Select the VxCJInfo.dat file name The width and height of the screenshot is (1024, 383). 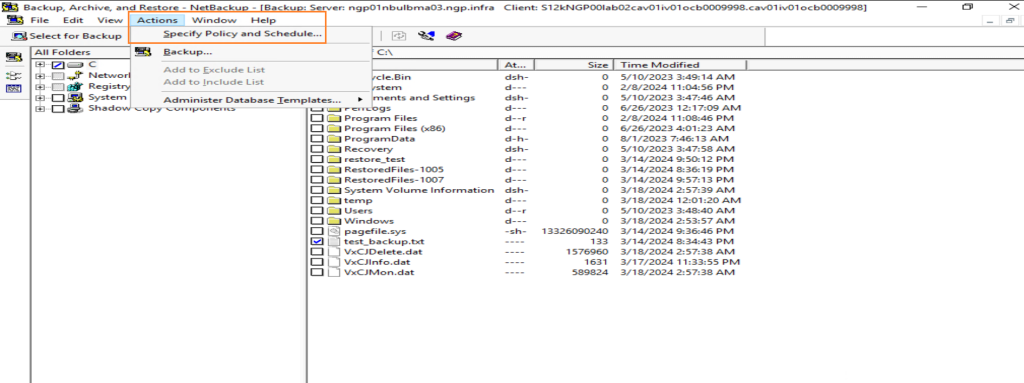click(377, 262)
